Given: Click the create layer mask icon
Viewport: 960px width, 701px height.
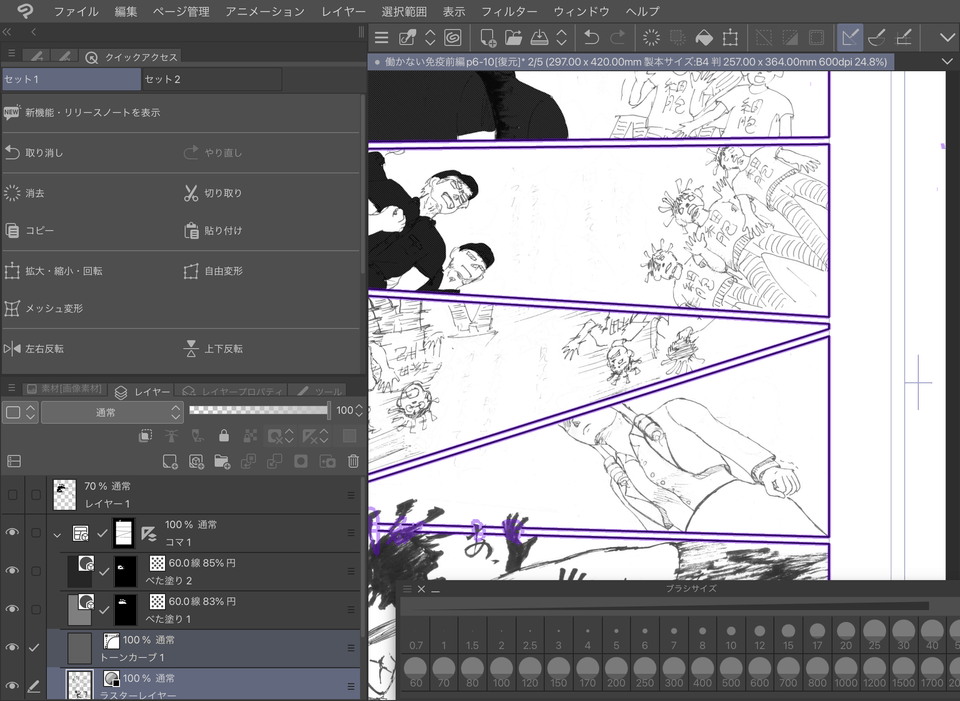Looking at the screenshot, I should 301,462.
